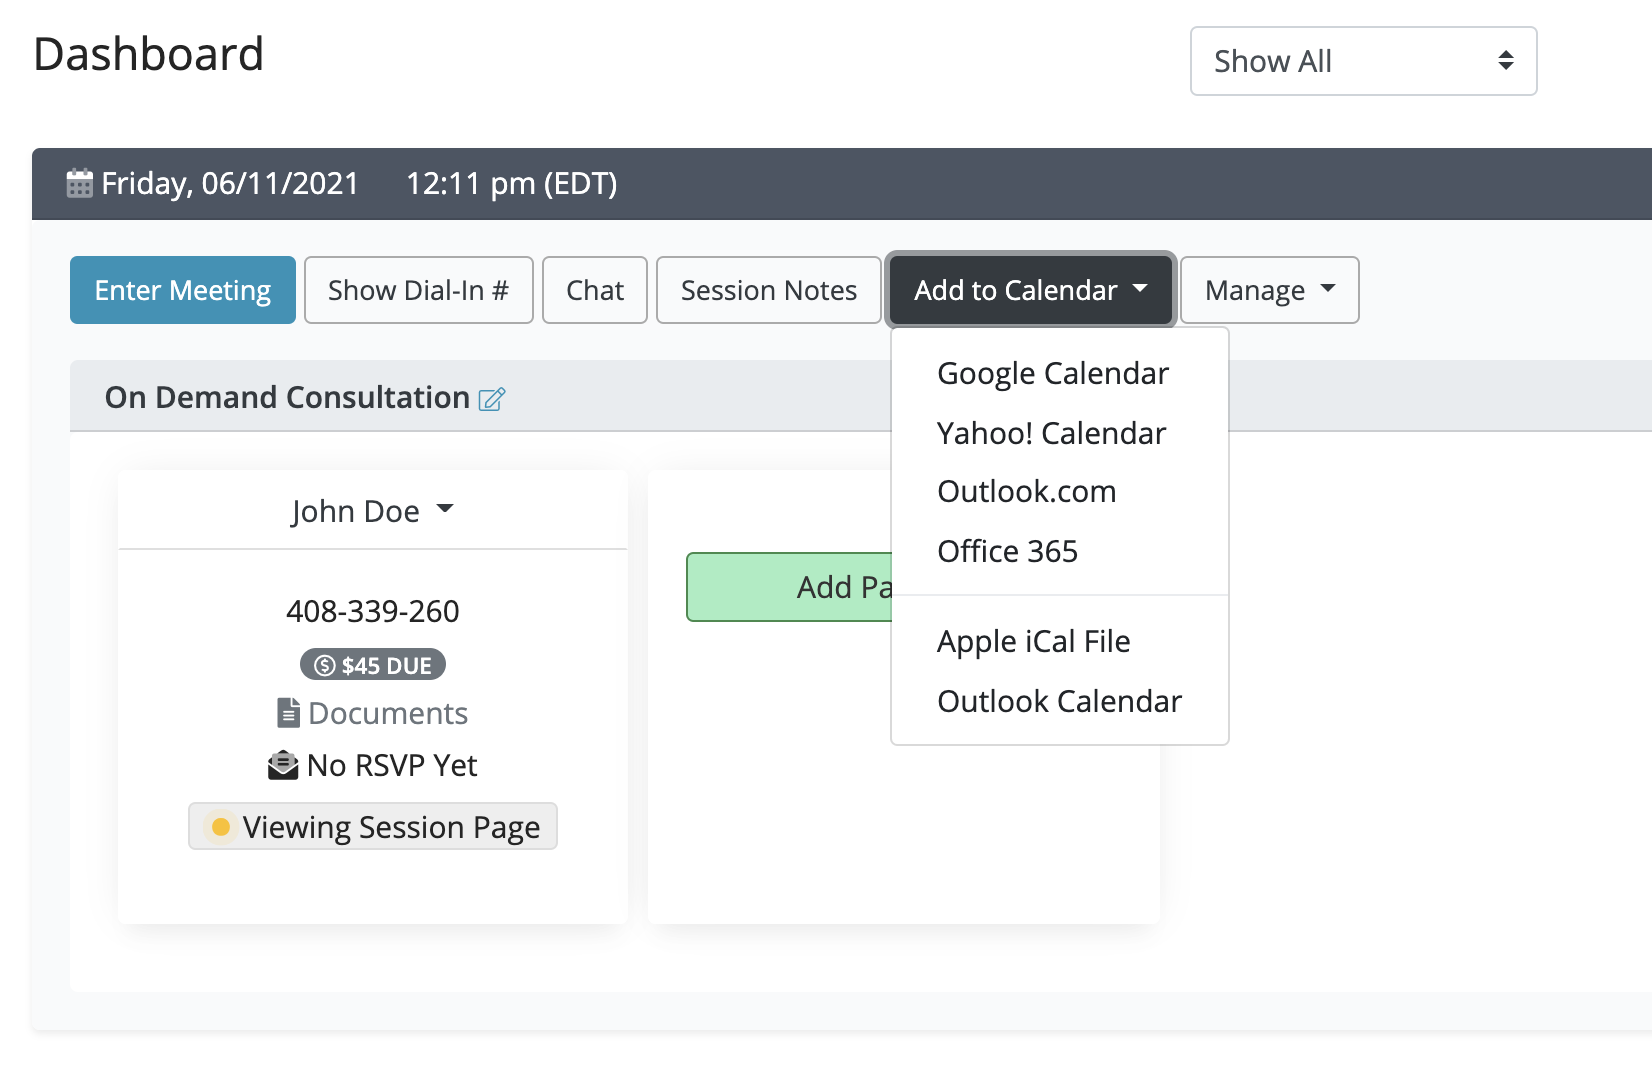Click the RSVP envelope icon
This screenshot has height=1066, width=1652.
[283, 766]
